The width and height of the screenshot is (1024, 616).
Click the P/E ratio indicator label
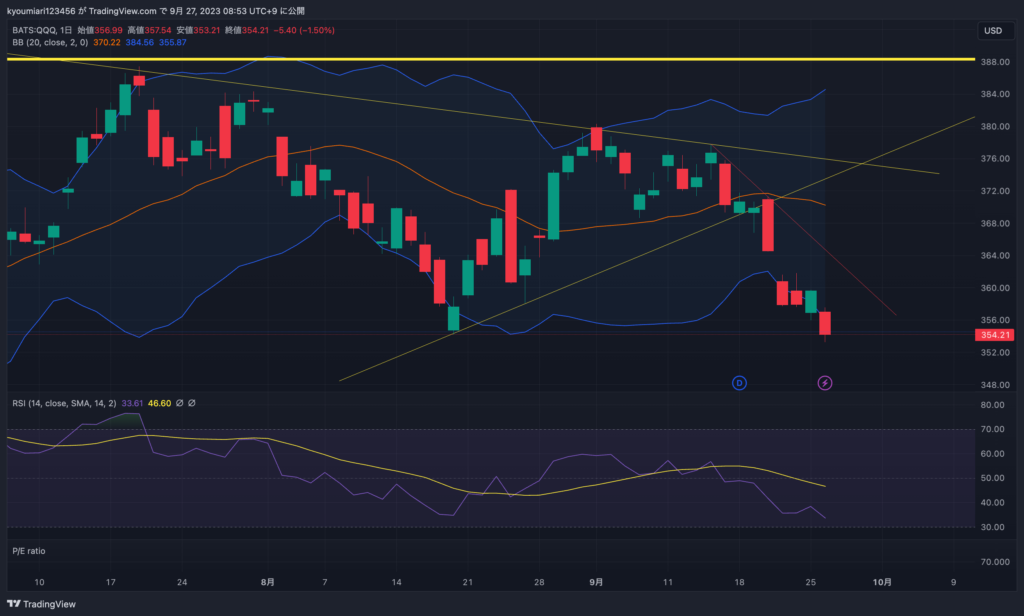(x=29, y=551)
